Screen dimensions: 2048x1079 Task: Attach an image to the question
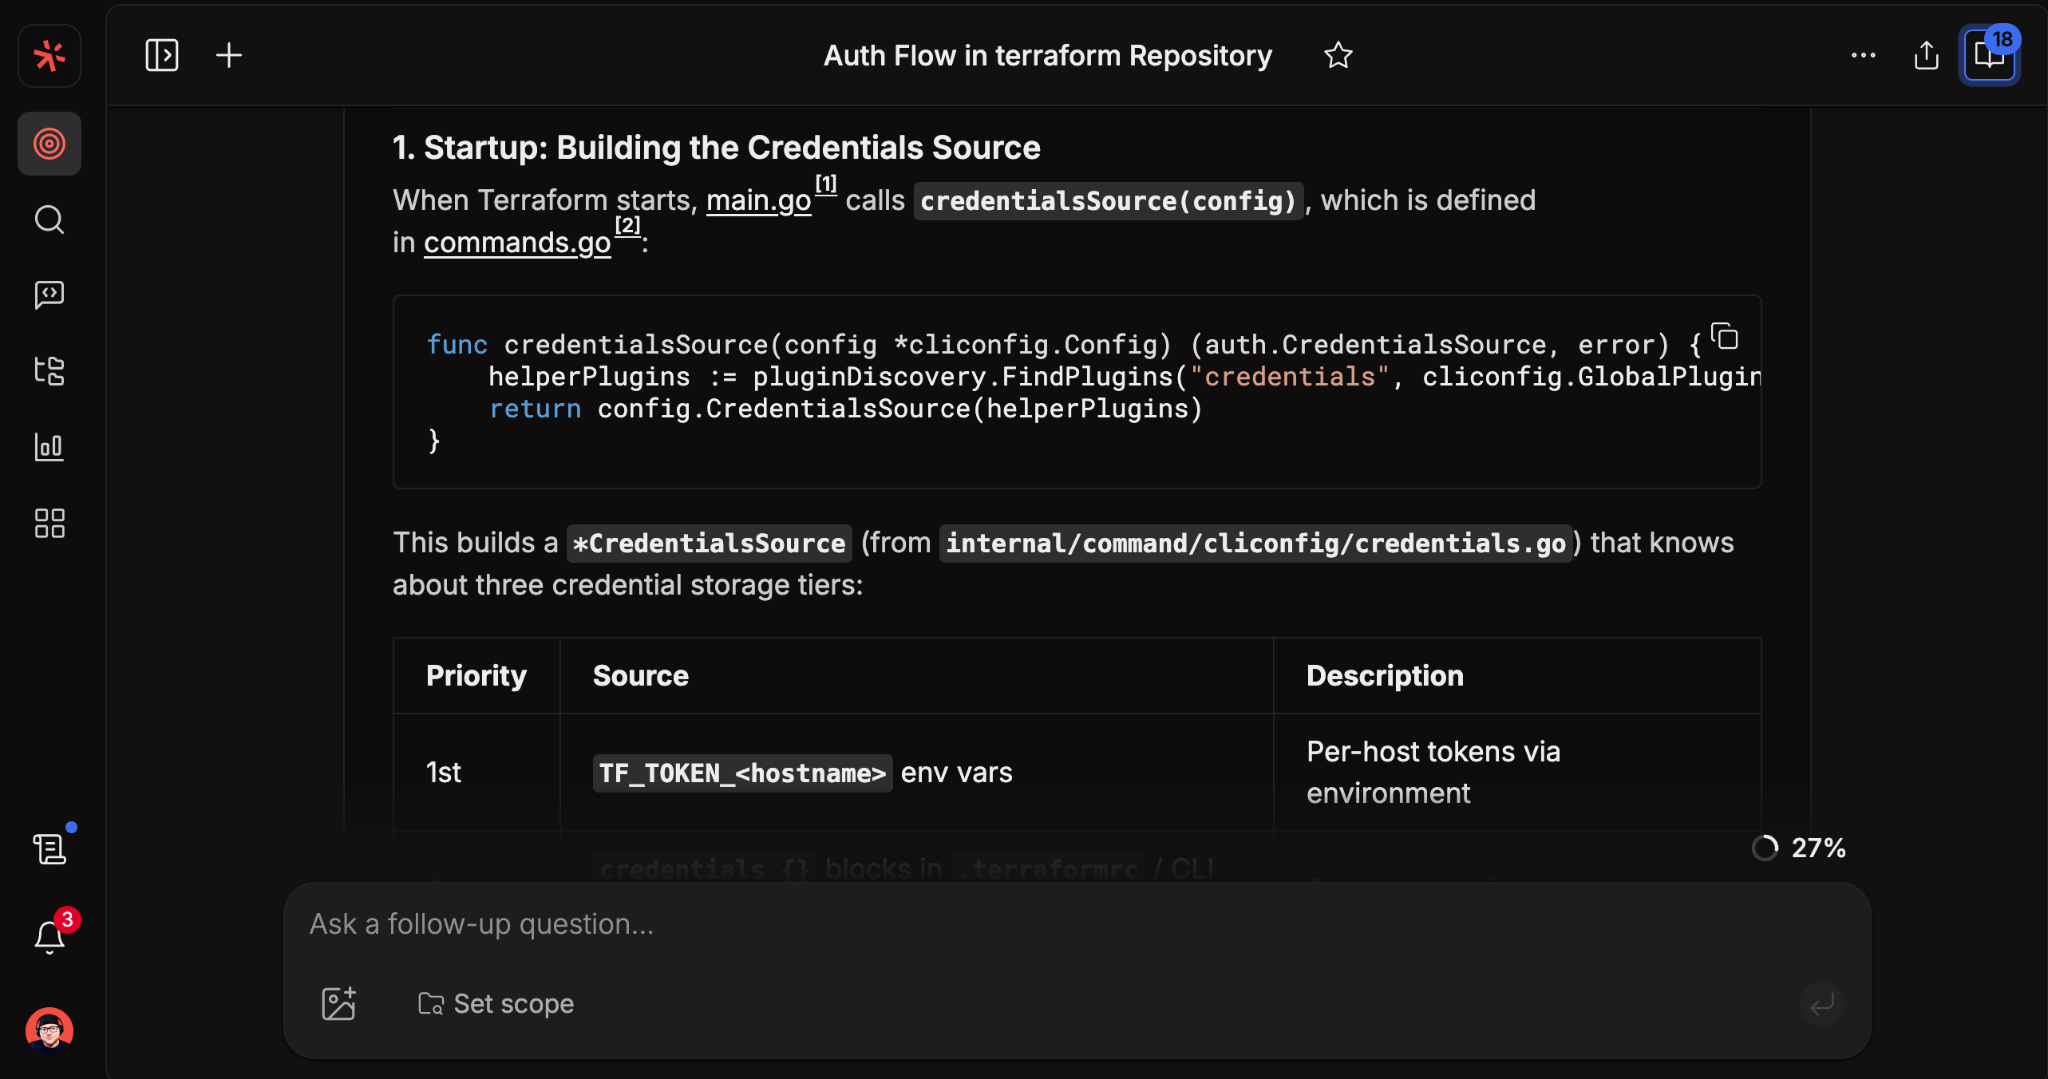click(339, 1003)
